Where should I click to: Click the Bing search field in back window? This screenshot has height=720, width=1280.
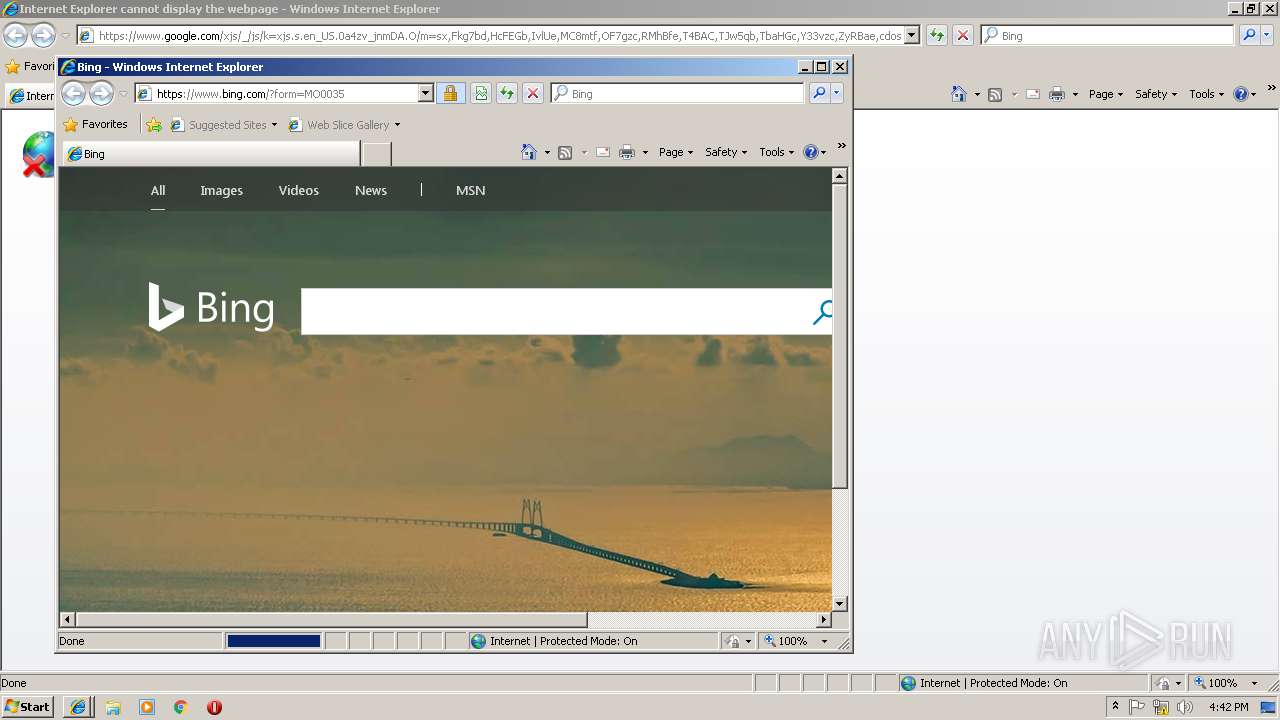tap(1108, 35)
